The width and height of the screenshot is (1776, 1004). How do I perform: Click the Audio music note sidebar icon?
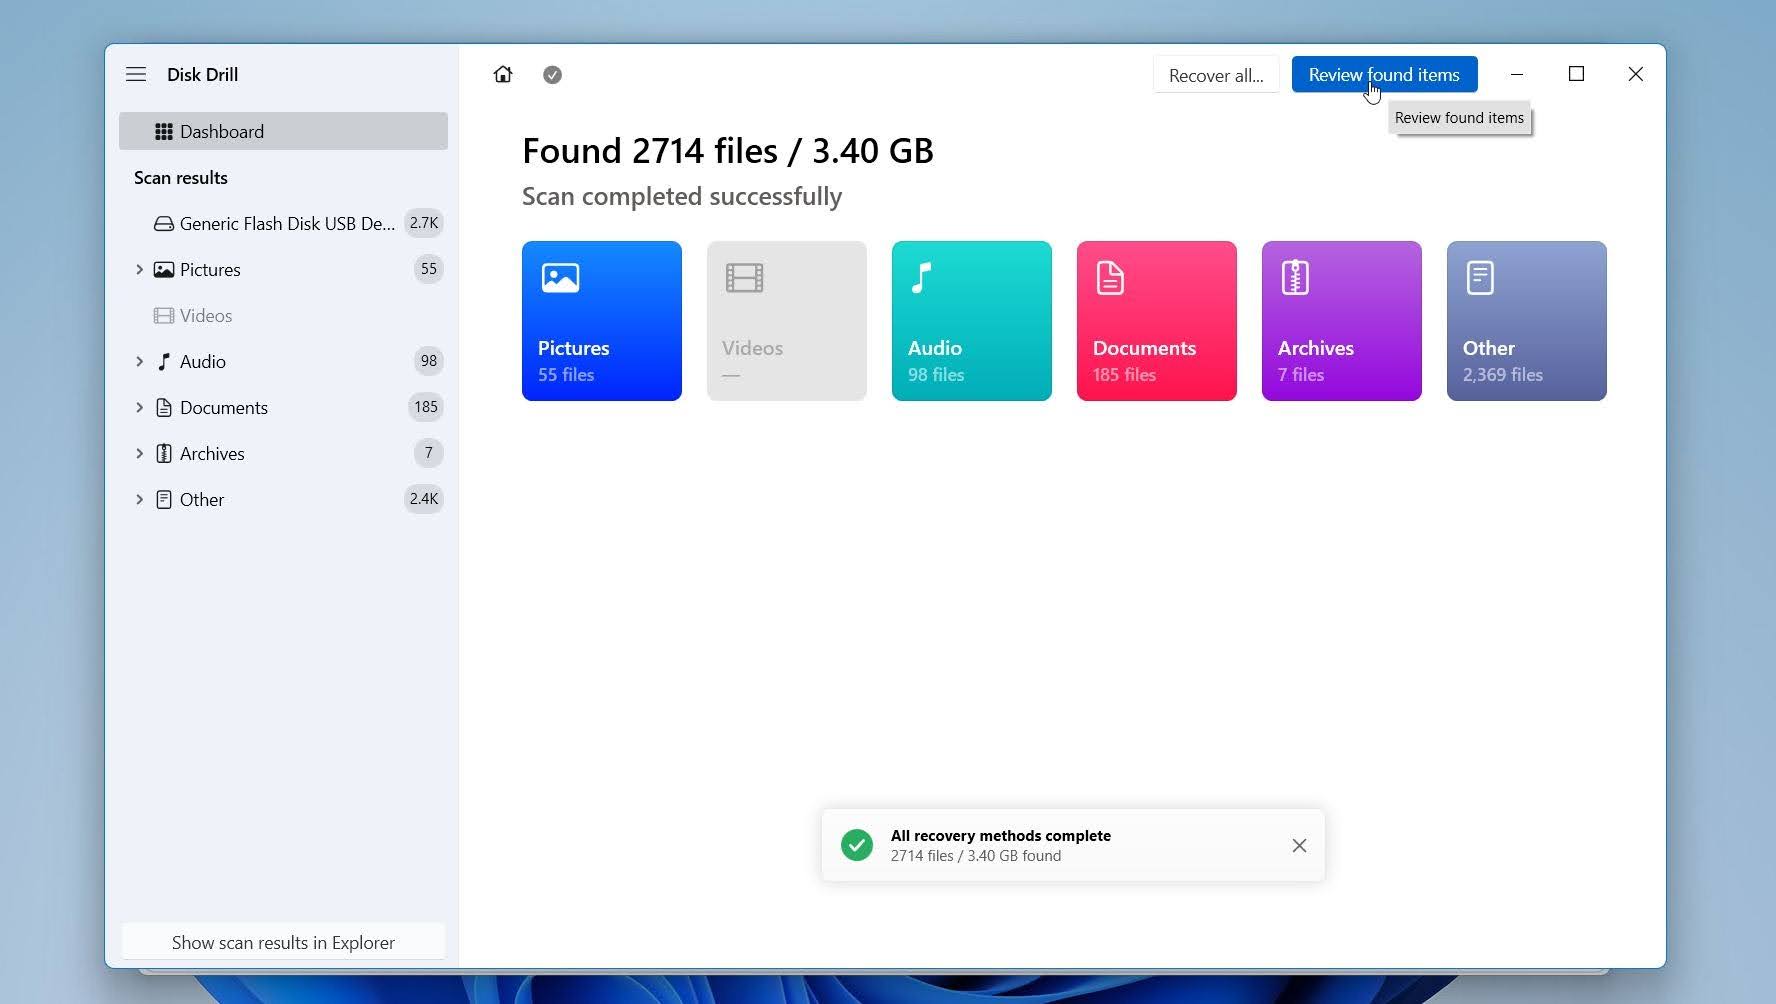pyautogui.click(x=164, y=361)
